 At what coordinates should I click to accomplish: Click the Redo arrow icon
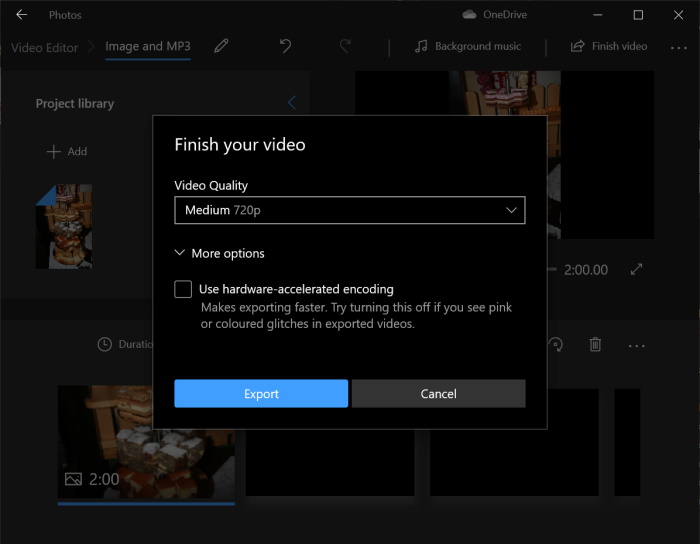(x=346, y=46)
